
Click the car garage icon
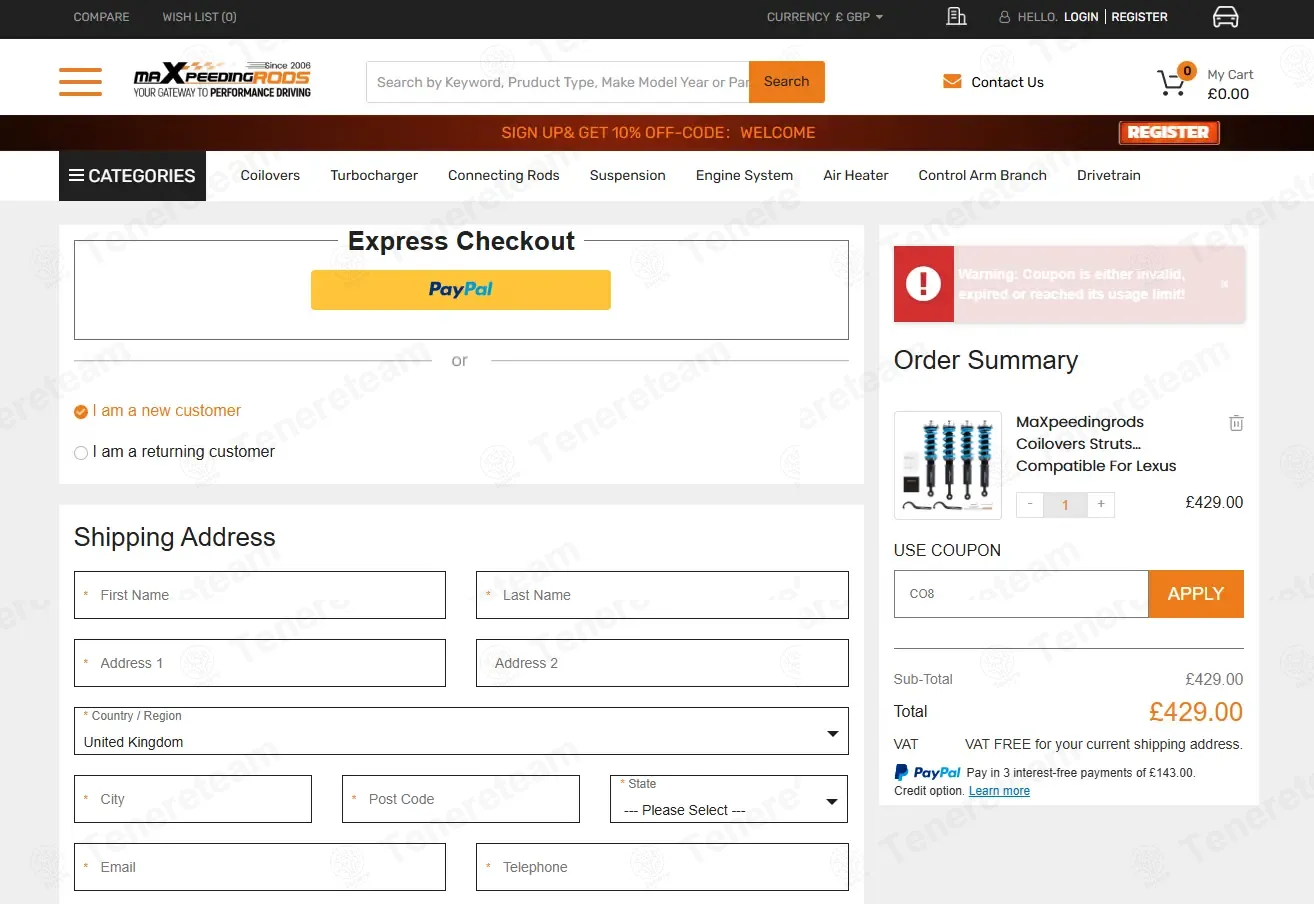coord(1225,17)
